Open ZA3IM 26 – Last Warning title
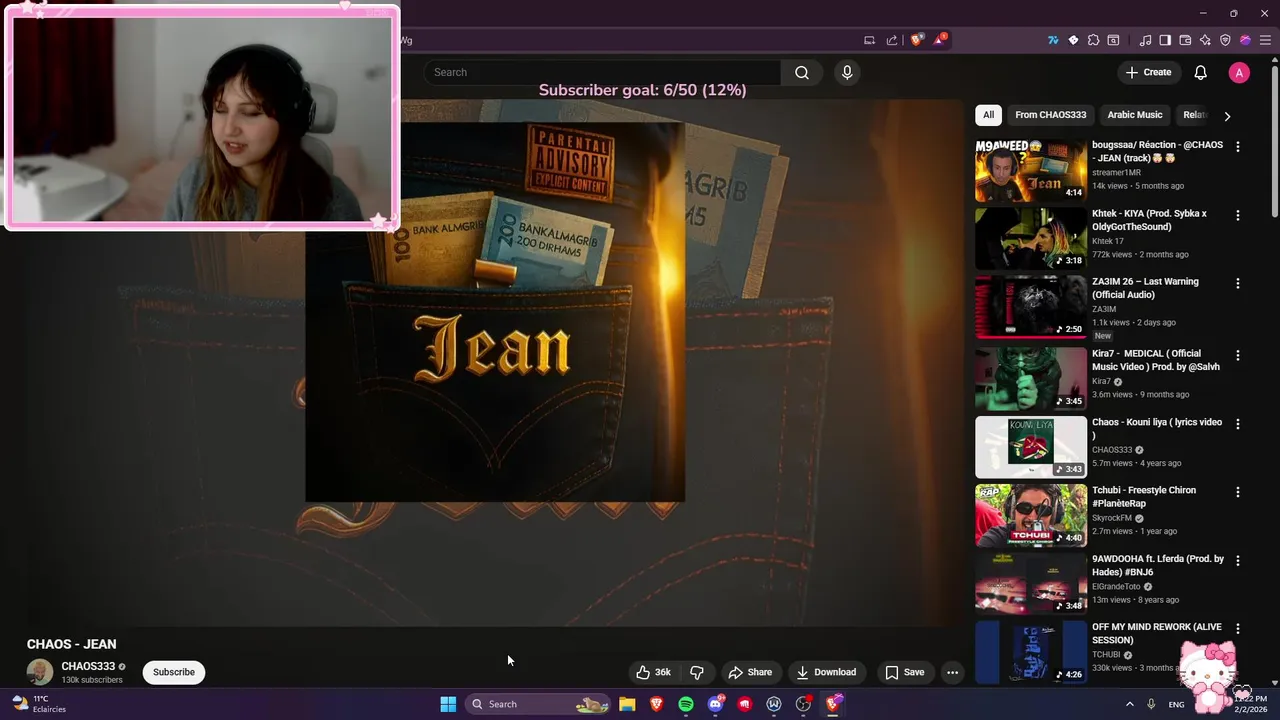The height and width of the screenshot is (720, 1280). point(1145,288)
